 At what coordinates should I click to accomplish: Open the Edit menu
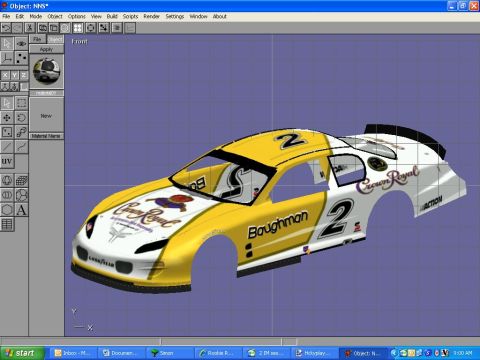(x=20, y=16)
